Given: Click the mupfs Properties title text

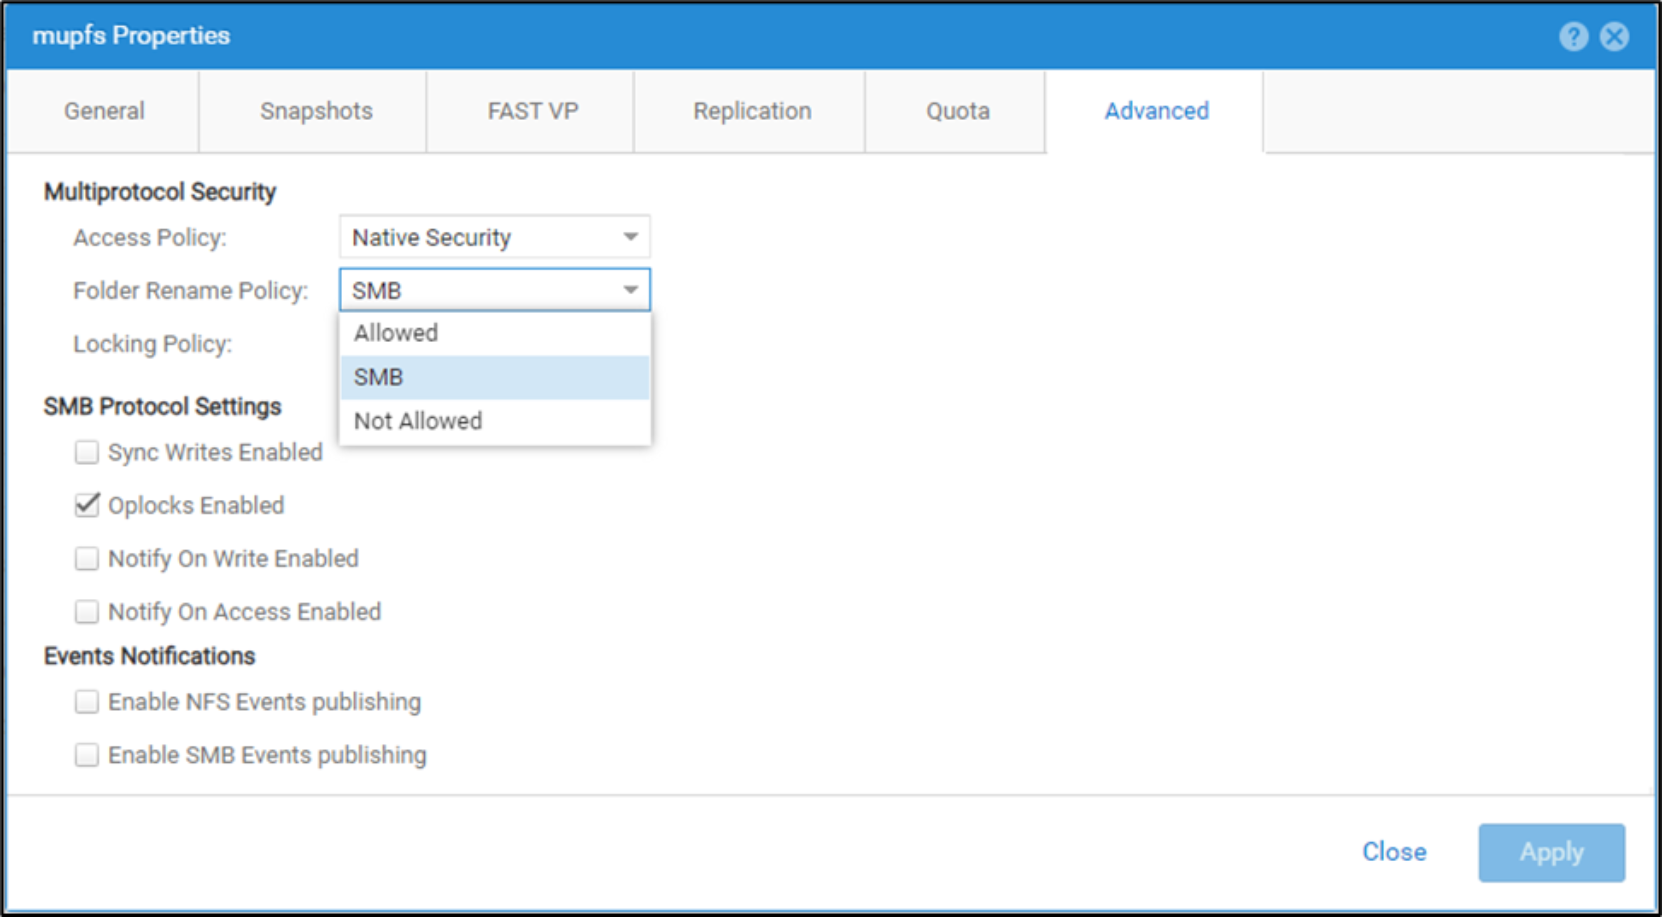Looking at the screenshot, I should [131, 36].
